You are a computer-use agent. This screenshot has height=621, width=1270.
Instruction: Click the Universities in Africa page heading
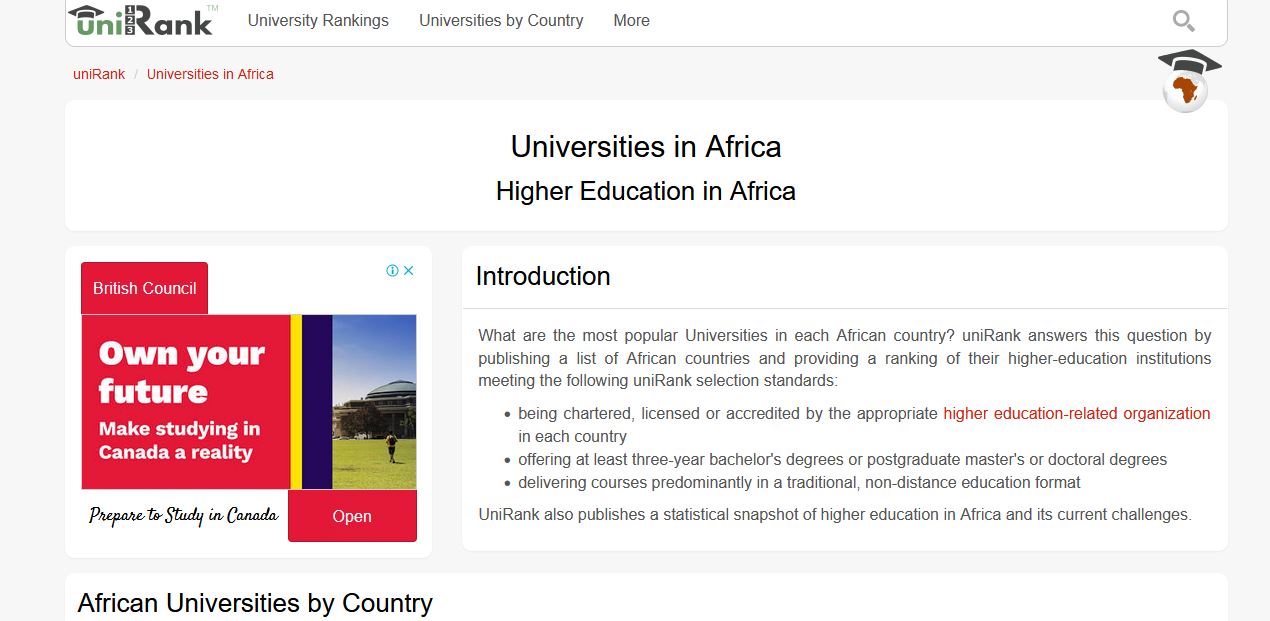coord(646,147)
